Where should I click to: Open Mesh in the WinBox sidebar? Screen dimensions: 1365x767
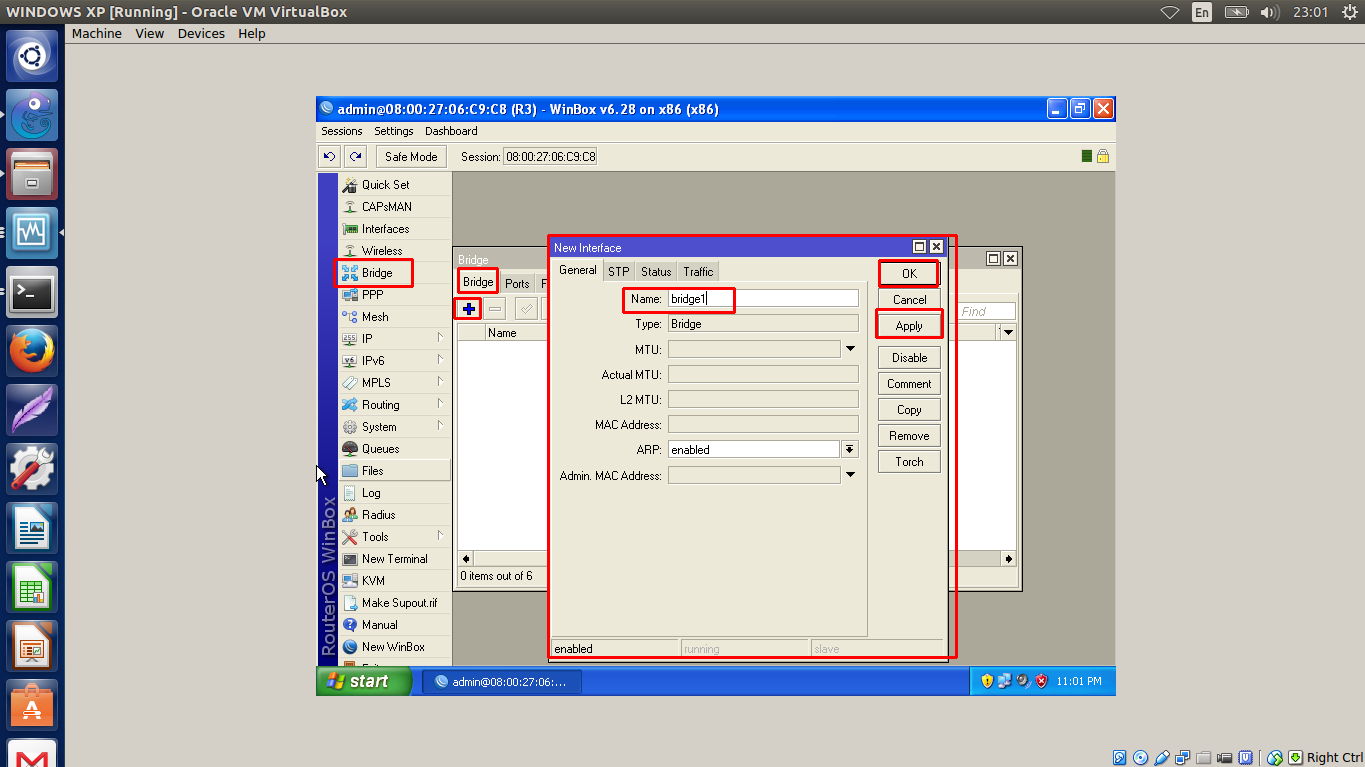click(375, 317)
